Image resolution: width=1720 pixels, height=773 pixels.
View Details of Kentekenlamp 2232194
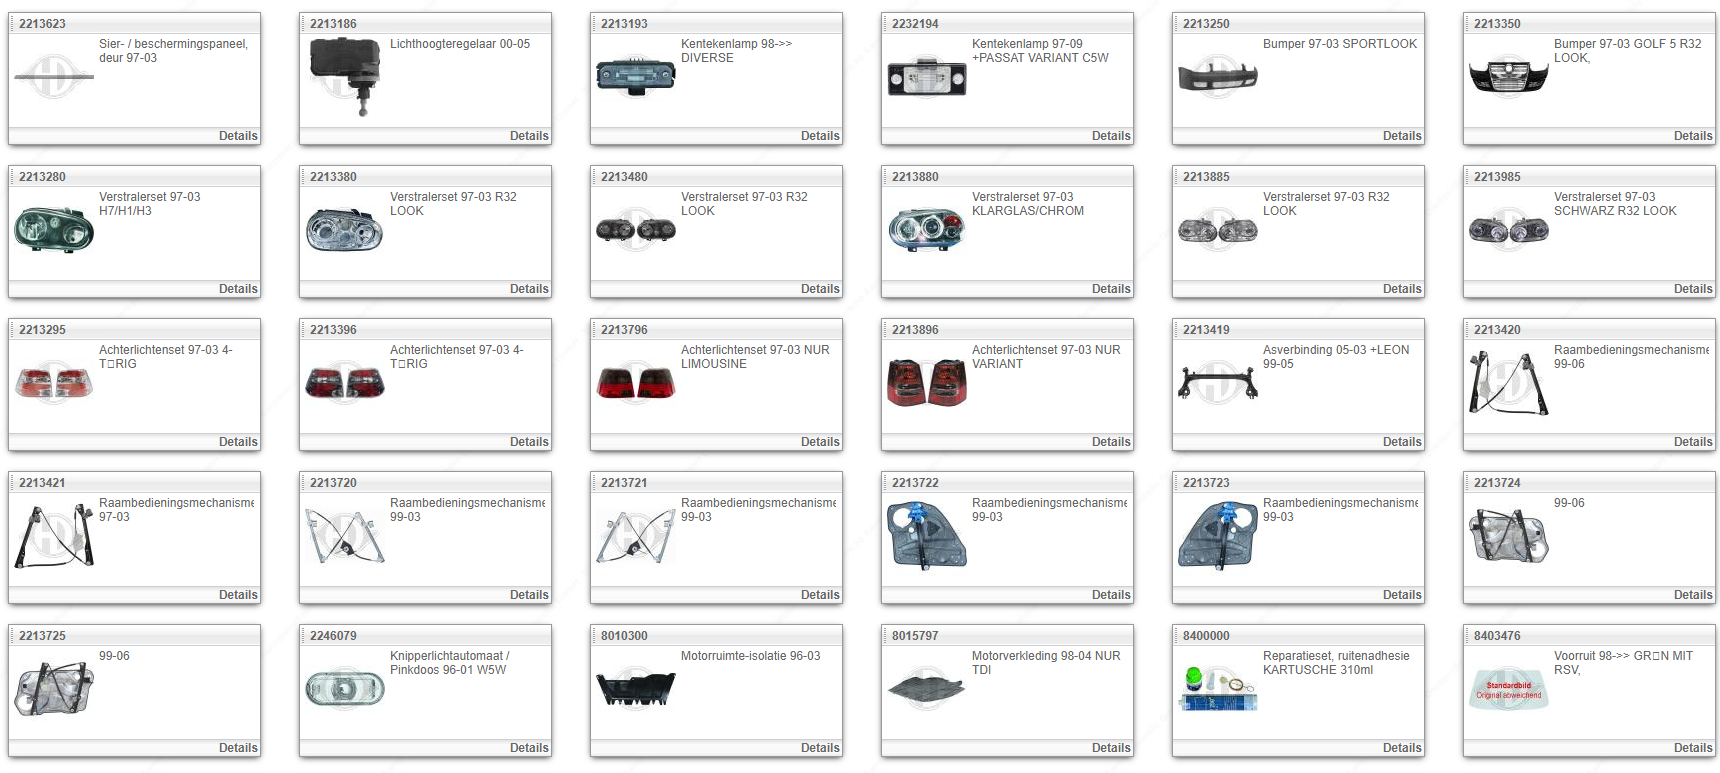[x=1111, y=136]
